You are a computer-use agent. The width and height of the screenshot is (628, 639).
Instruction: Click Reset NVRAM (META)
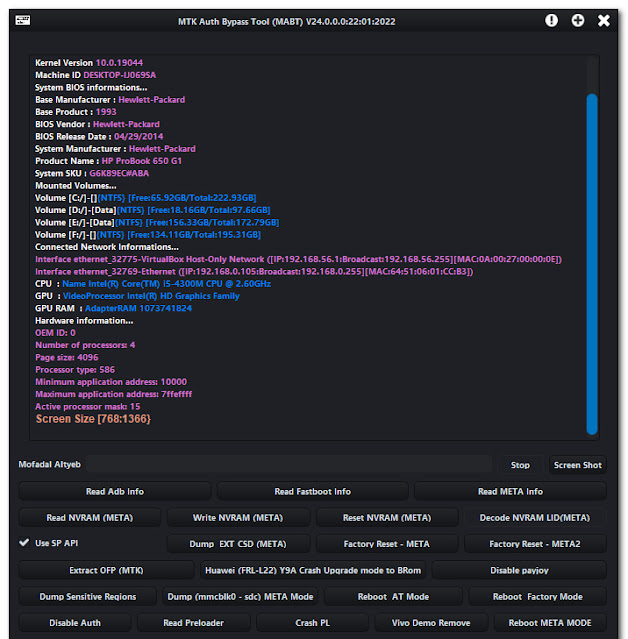[387, 518]
